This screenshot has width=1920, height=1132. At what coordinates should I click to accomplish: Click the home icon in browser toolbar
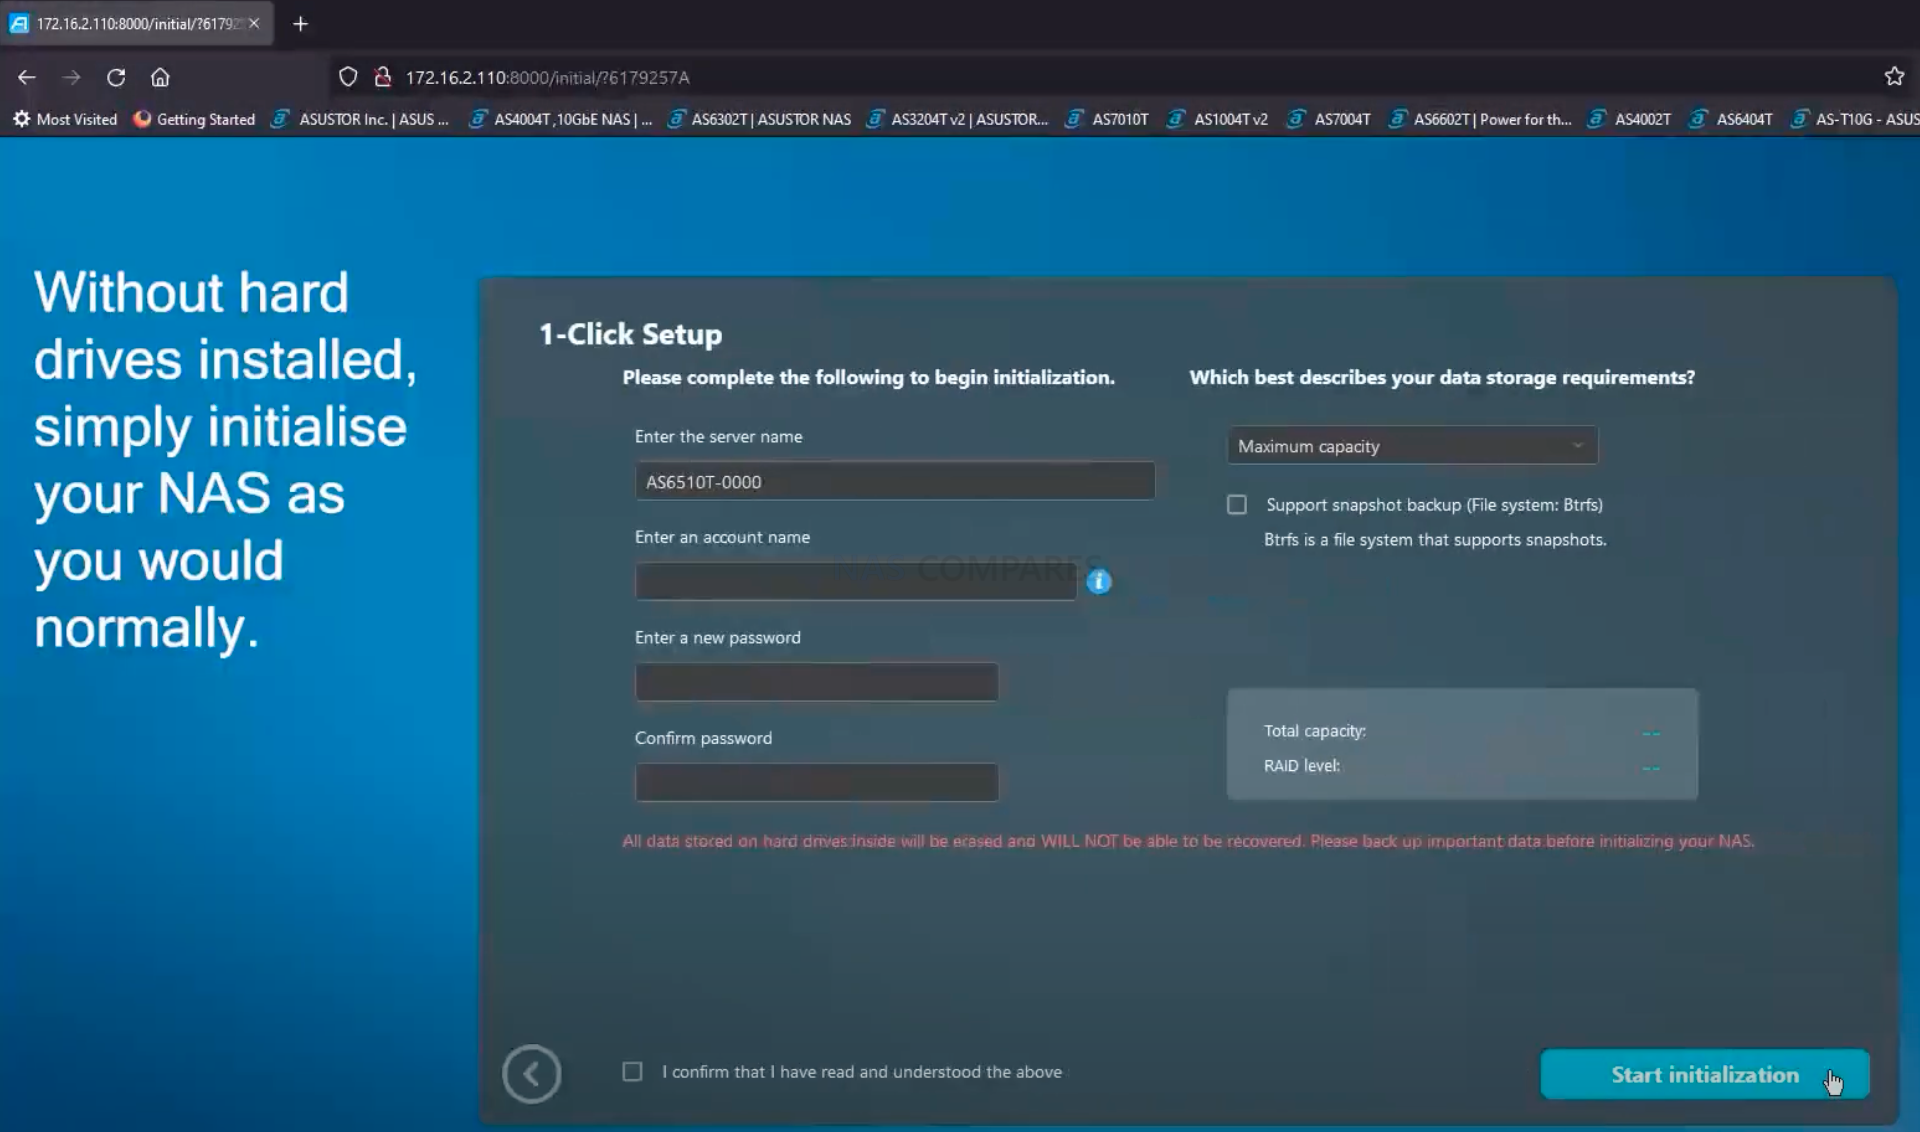point(160,77)
